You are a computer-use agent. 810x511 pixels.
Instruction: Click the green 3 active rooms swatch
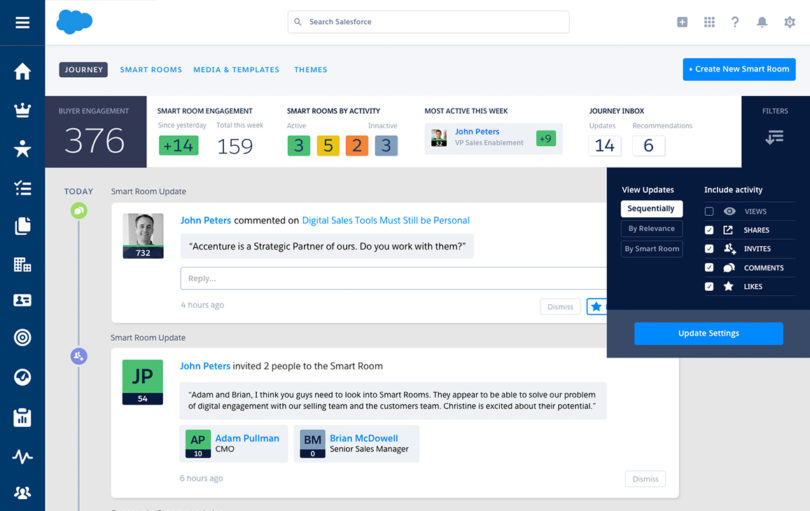pyautogui.click(x=299, y=146)
